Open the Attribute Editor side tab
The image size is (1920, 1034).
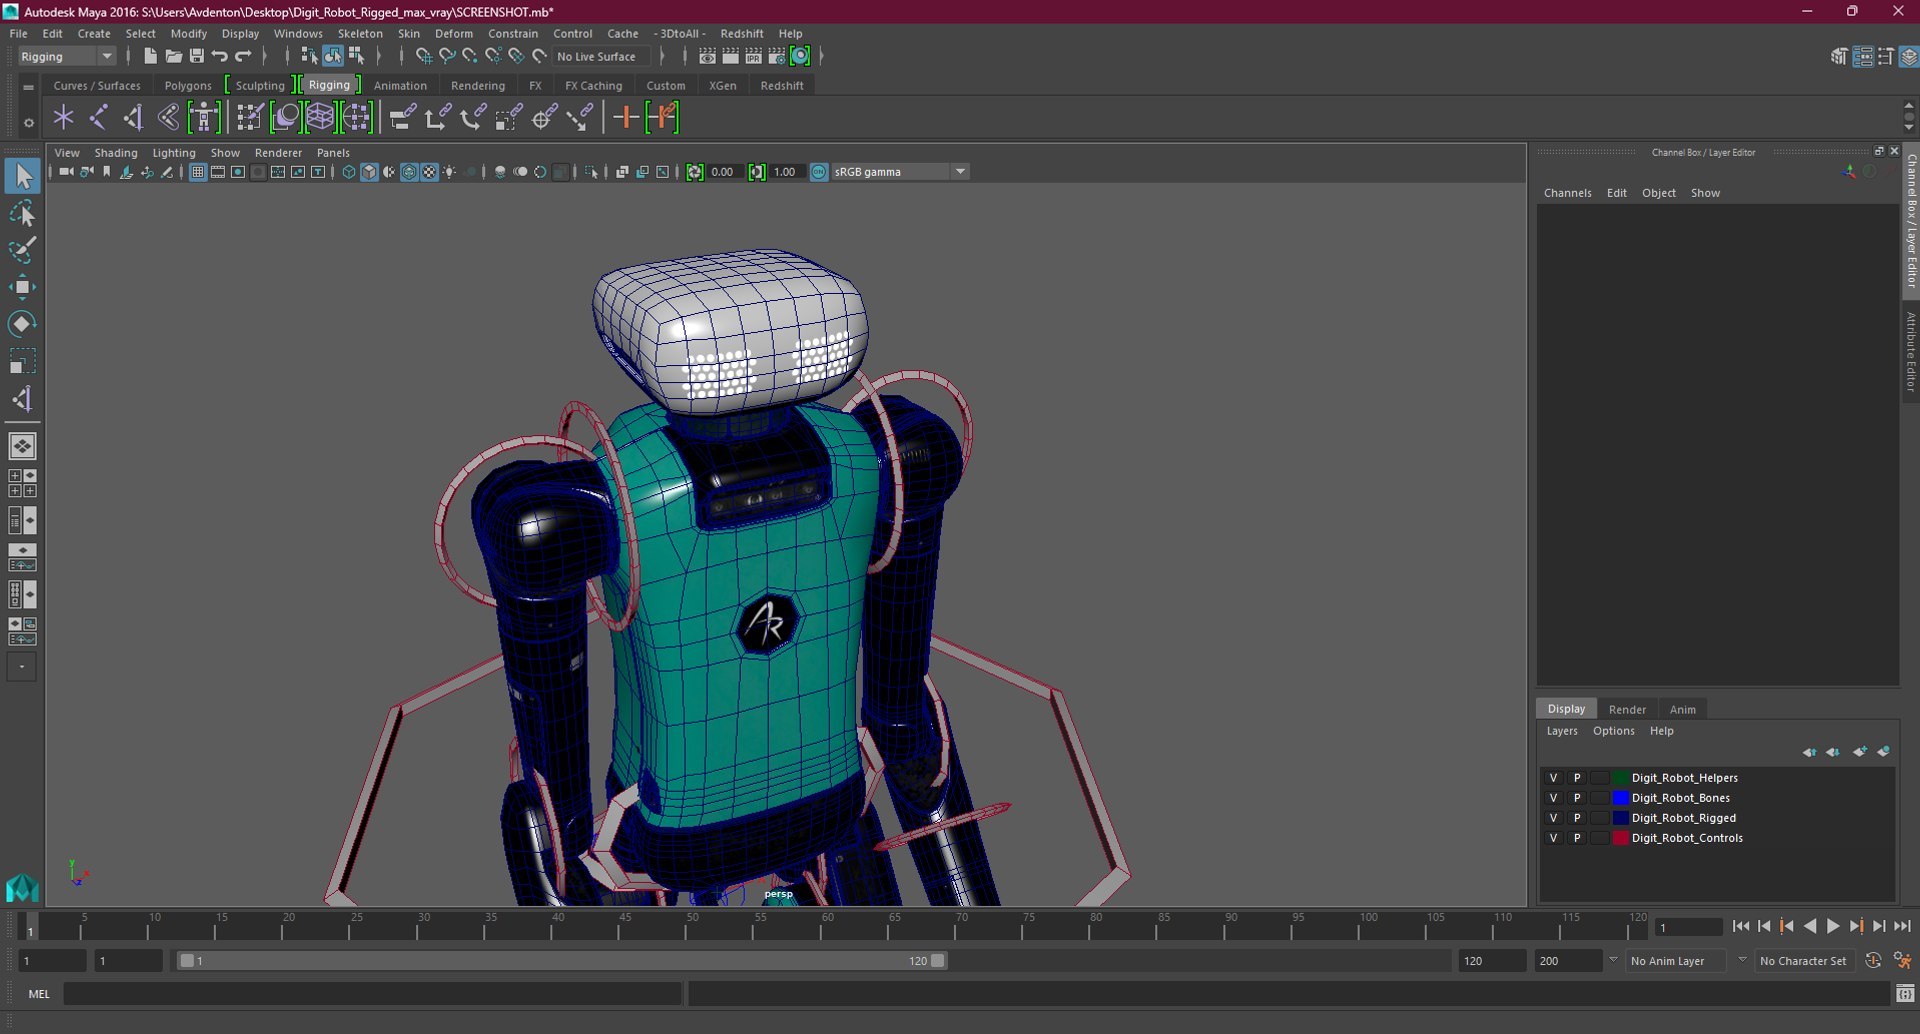(1910, 352)
